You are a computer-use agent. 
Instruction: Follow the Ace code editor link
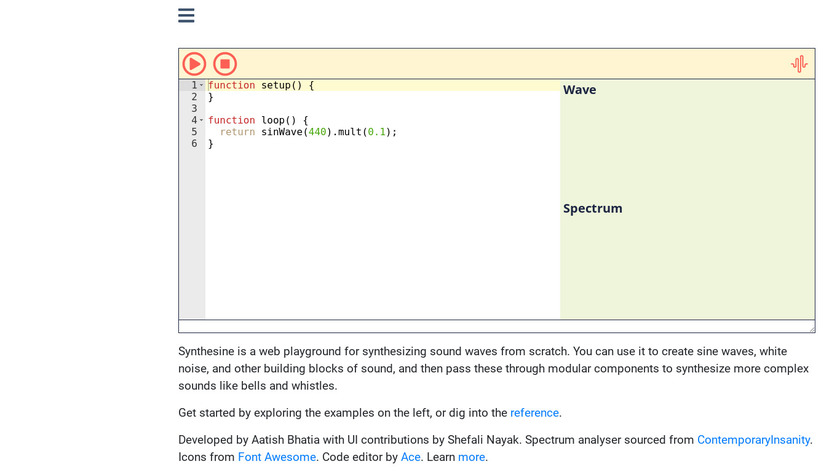(x=411, y=457)
